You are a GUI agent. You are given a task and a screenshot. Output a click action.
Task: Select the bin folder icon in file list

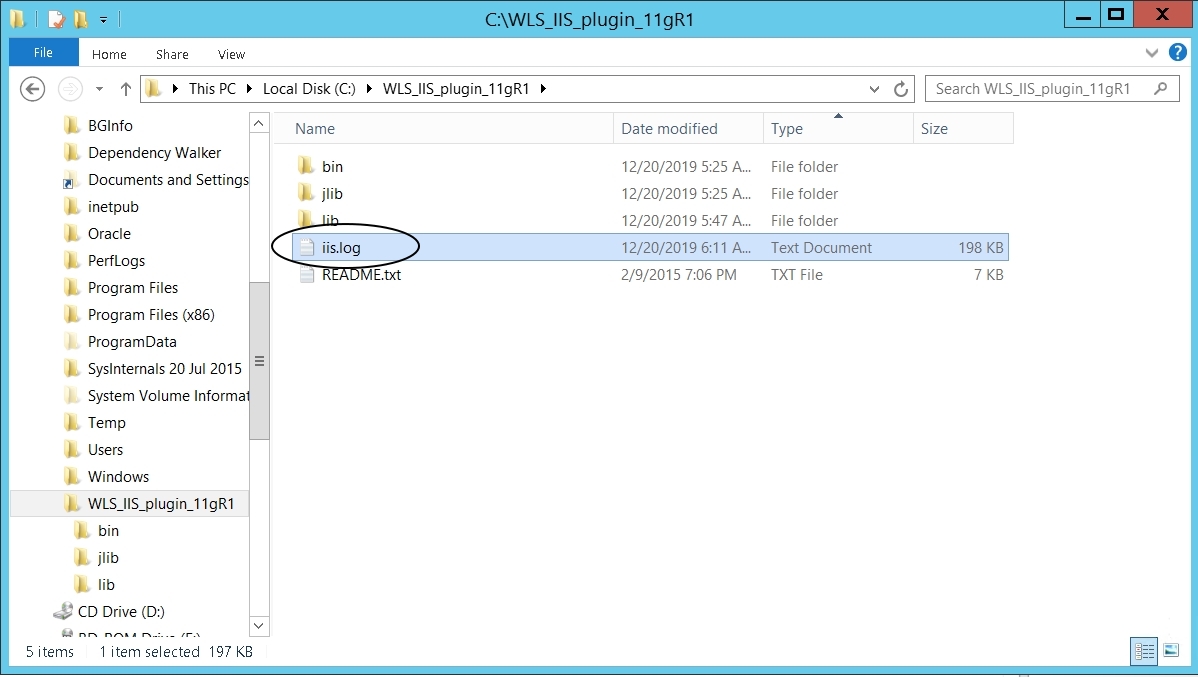click(x=306, y=166)
